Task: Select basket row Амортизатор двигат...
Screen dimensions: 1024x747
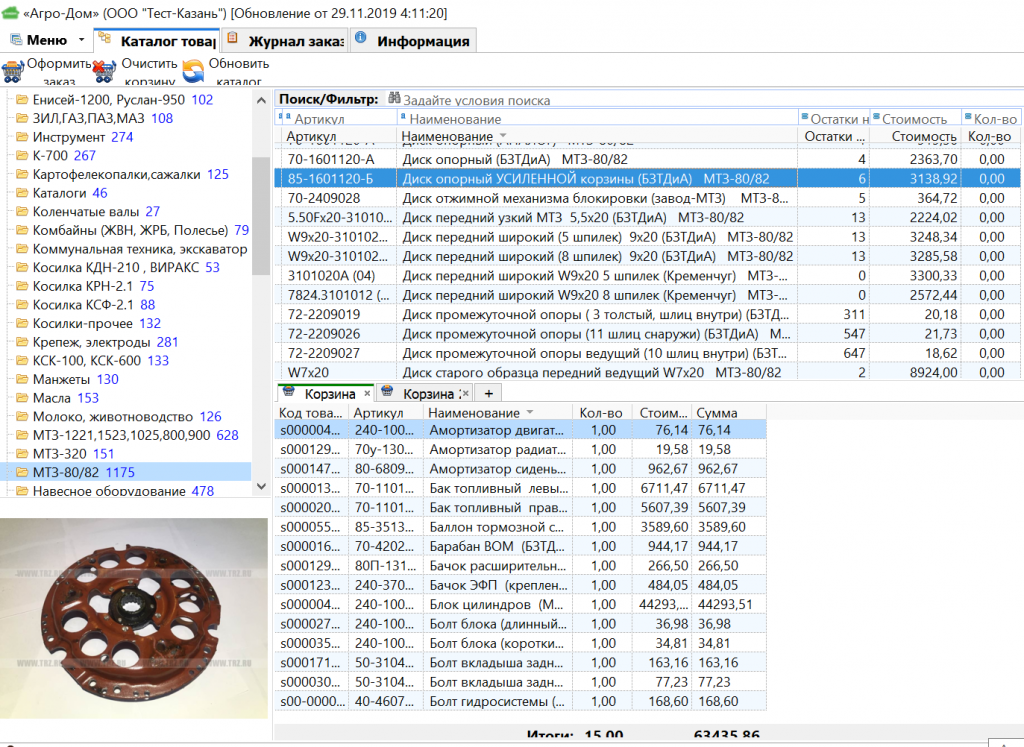Action: point(520,430)
